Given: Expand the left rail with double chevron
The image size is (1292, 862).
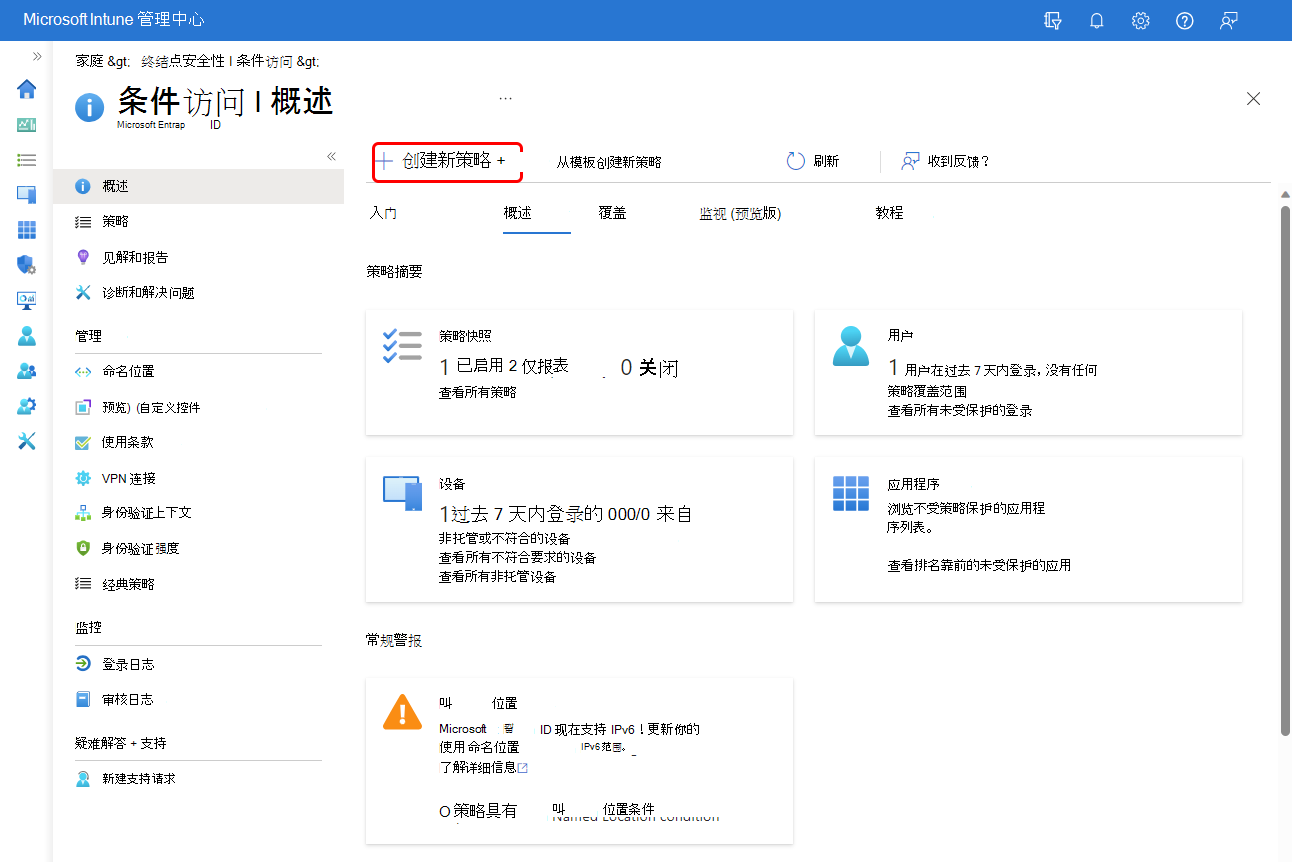Looking at the screenshot, I should (37, 56).
